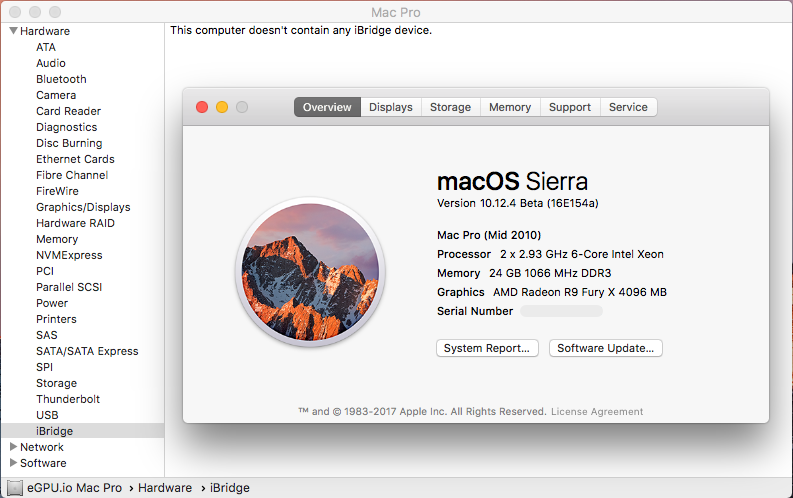Screen dimensions: 793x498
Task: Click the blurred serial number field
Action: tap(561, 311)
